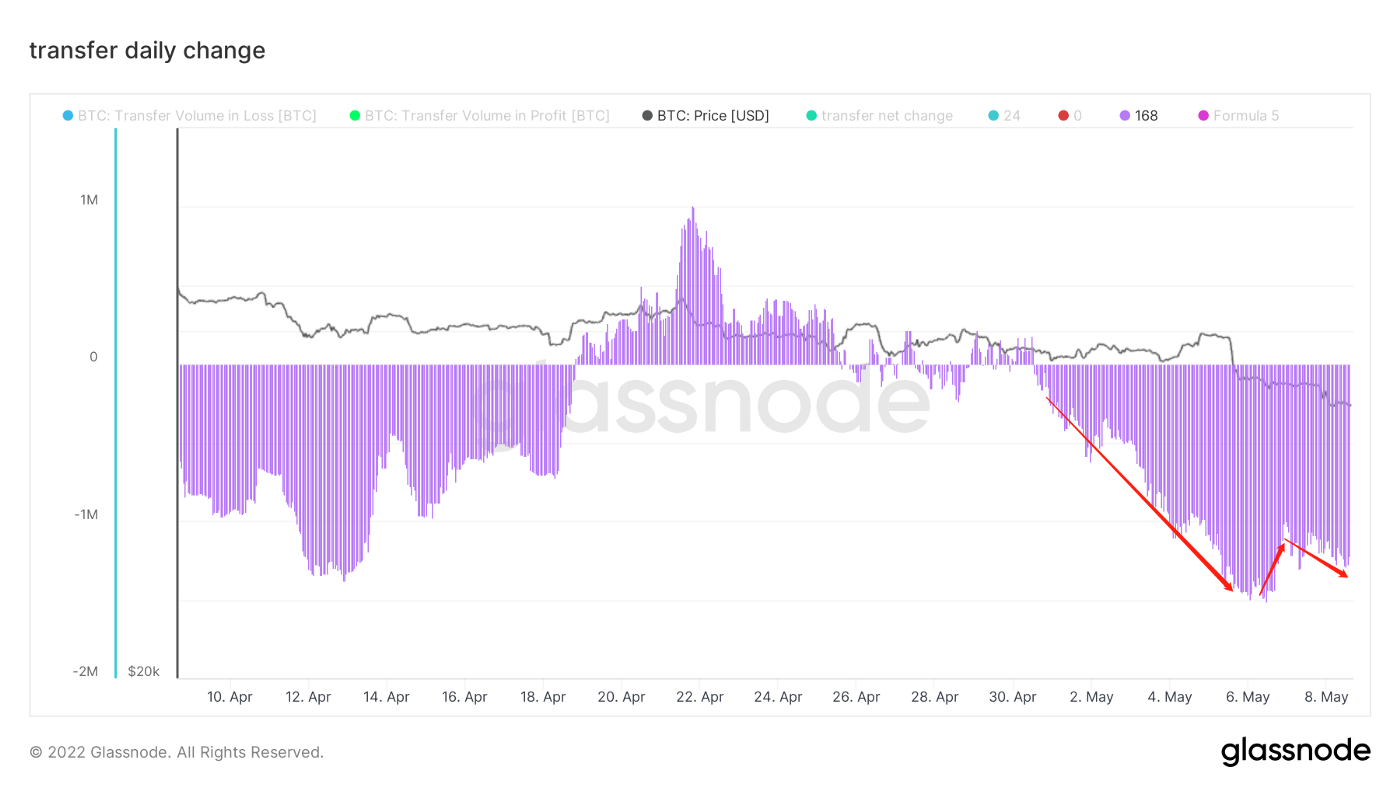Click the transfer daily change title
The image size is (1400, 787).
147,50
